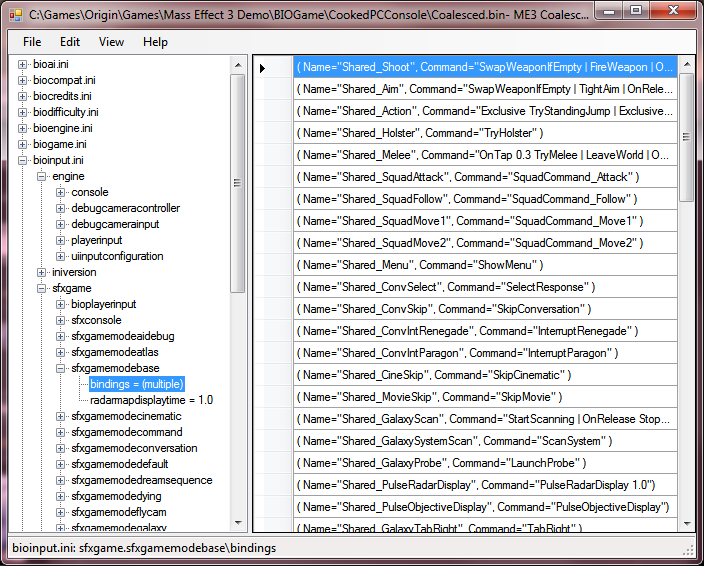Screen dimensions: 704x566
Task: Collapse the sfxgame tree node
Action: (42, 288)
